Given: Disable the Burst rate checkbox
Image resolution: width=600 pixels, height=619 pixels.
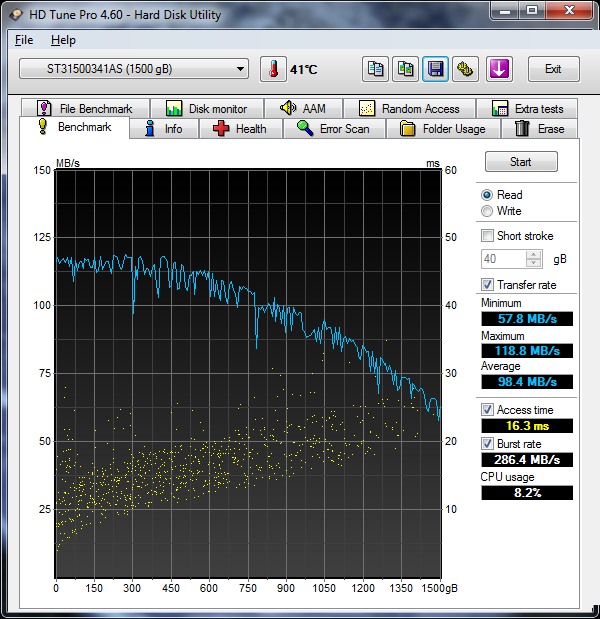Looking at the screenshot, I should 487,443.
